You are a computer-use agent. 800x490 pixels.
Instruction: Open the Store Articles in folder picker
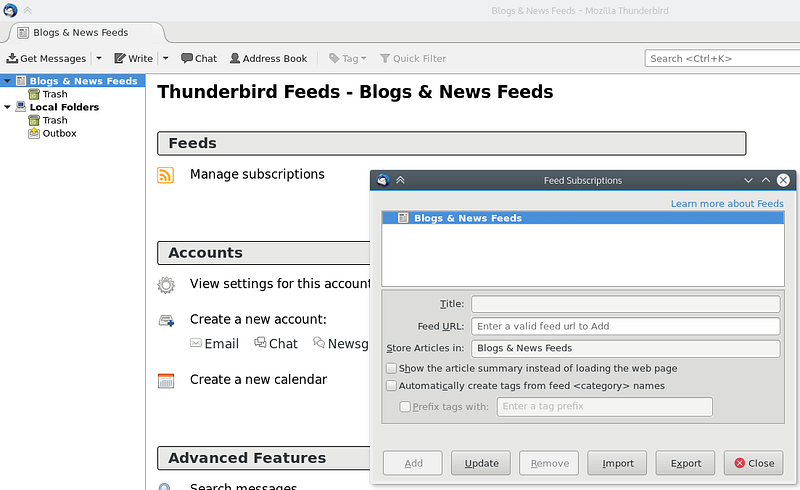(x=626, y=348)
